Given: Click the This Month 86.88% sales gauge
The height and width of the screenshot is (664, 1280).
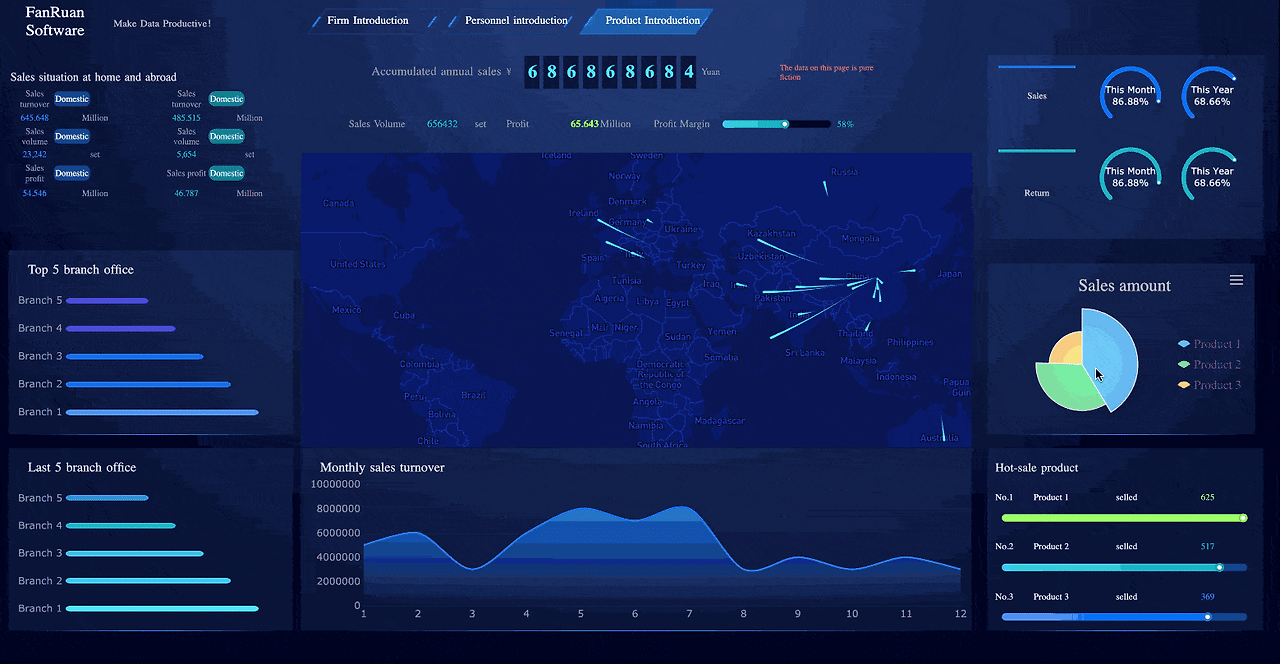Looking at the screenshot, I should (1130, 94).
